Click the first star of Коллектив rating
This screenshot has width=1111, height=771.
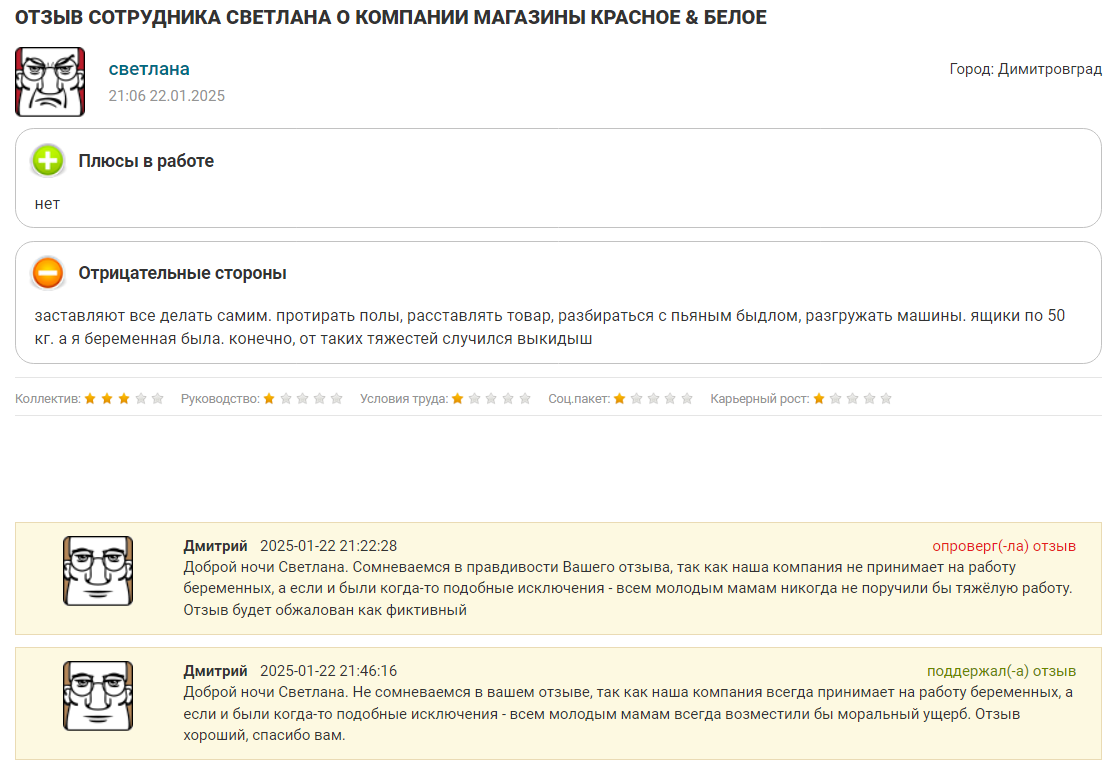click(90, 398)
